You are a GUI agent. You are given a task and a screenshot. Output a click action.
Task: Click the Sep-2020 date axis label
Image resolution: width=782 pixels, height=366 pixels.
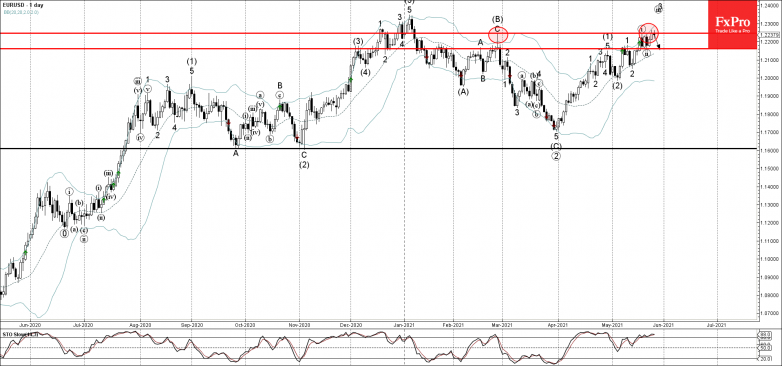(x=192, y=325)
